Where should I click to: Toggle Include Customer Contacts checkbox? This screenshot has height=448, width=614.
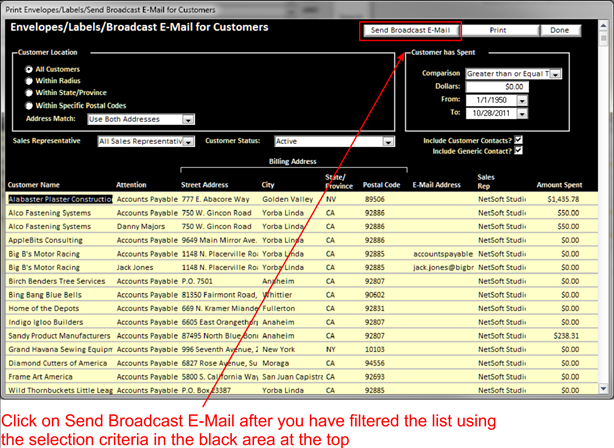[x=518, y=140]
